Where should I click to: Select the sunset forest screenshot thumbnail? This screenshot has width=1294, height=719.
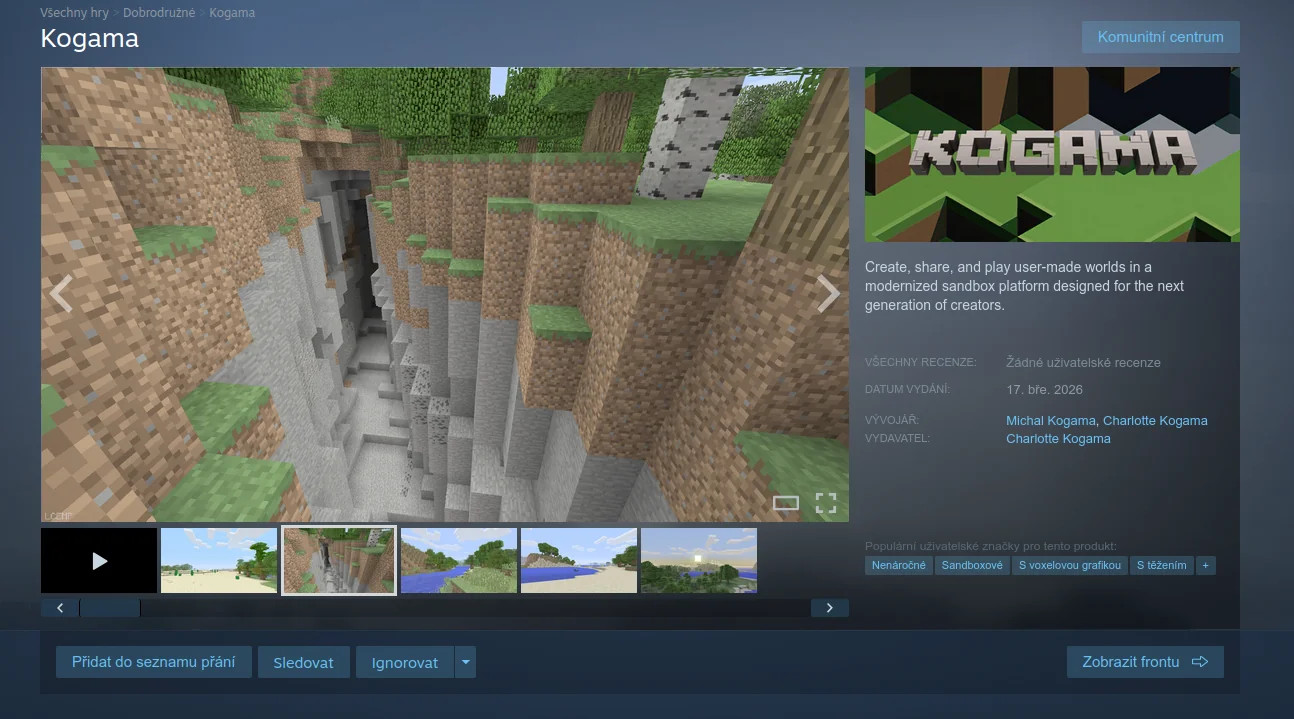[699, 561]
